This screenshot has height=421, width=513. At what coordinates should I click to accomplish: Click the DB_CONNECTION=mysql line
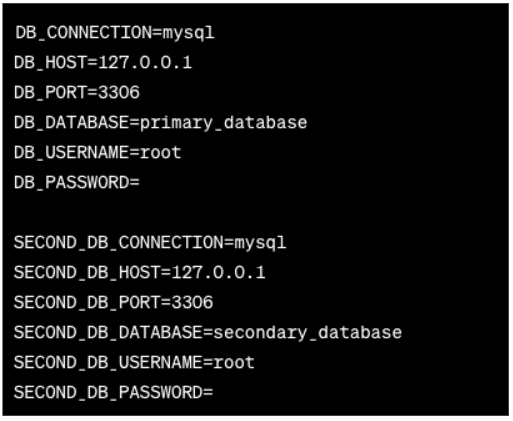pyautogui.click(x=115, y=33)
